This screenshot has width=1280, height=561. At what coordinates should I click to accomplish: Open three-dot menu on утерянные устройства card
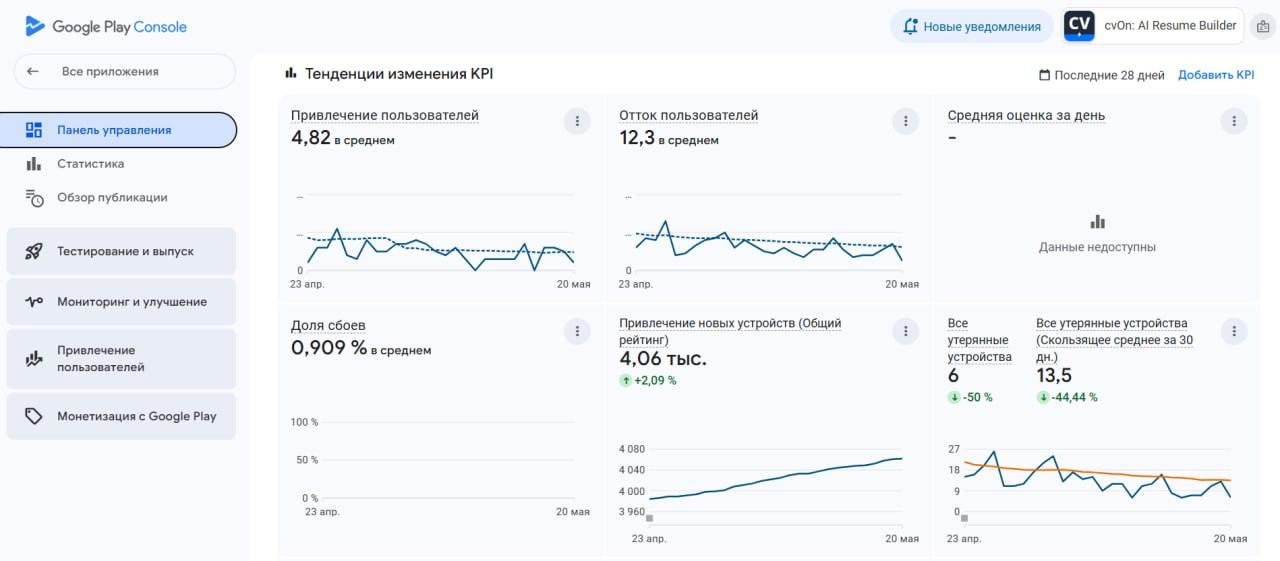[1234, 331]
